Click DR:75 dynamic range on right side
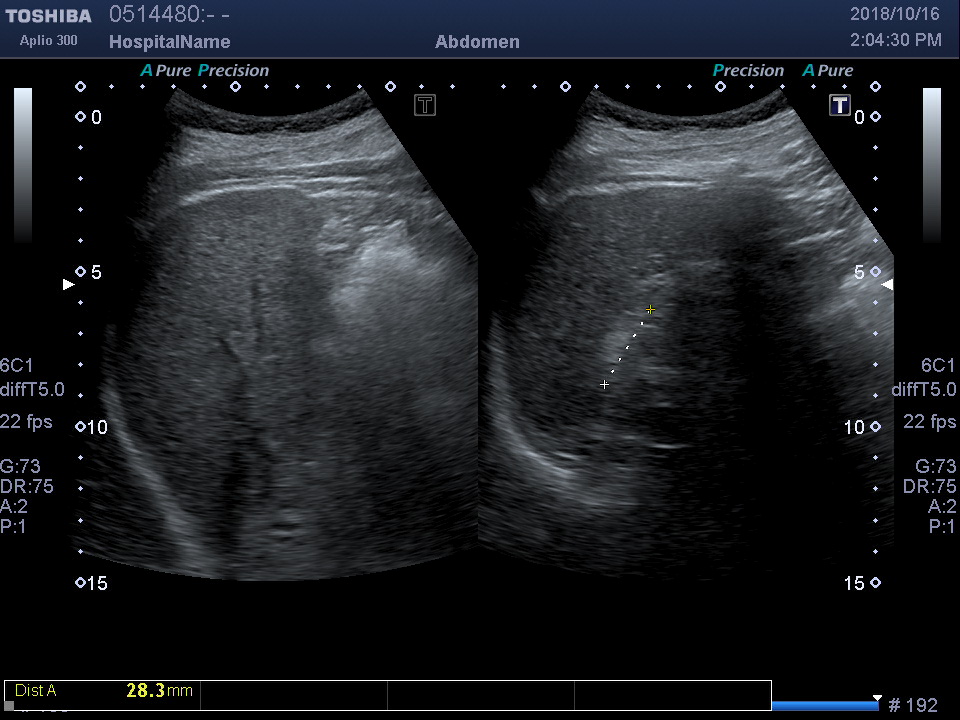The width and height of the screenshot is (960, 720). click(x=929, y=487)
